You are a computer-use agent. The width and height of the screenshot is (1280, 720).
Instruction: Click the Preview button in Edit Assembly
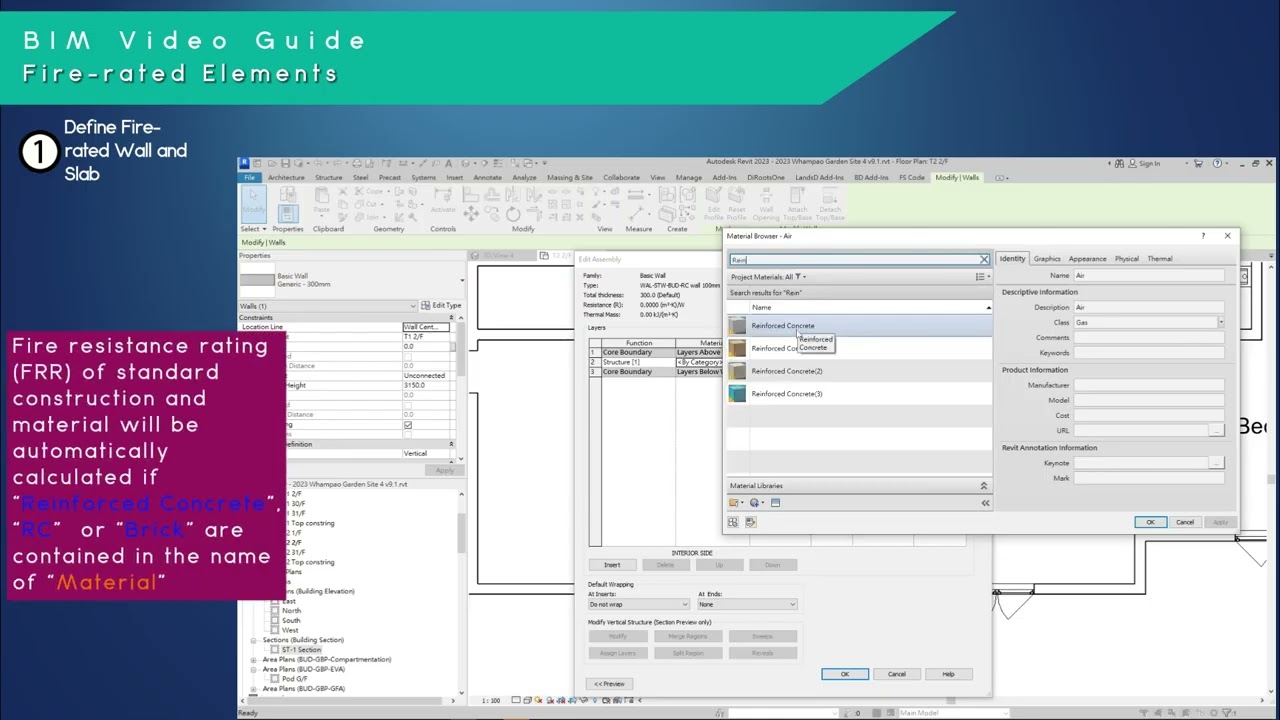point(609,684)
